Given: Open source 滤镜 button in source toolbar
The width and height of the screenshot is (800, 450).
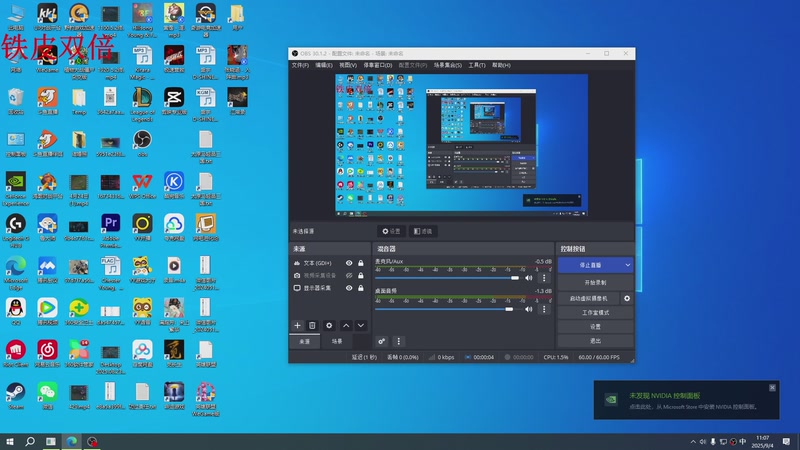Looking at the screenshot, I should point(423,231).
